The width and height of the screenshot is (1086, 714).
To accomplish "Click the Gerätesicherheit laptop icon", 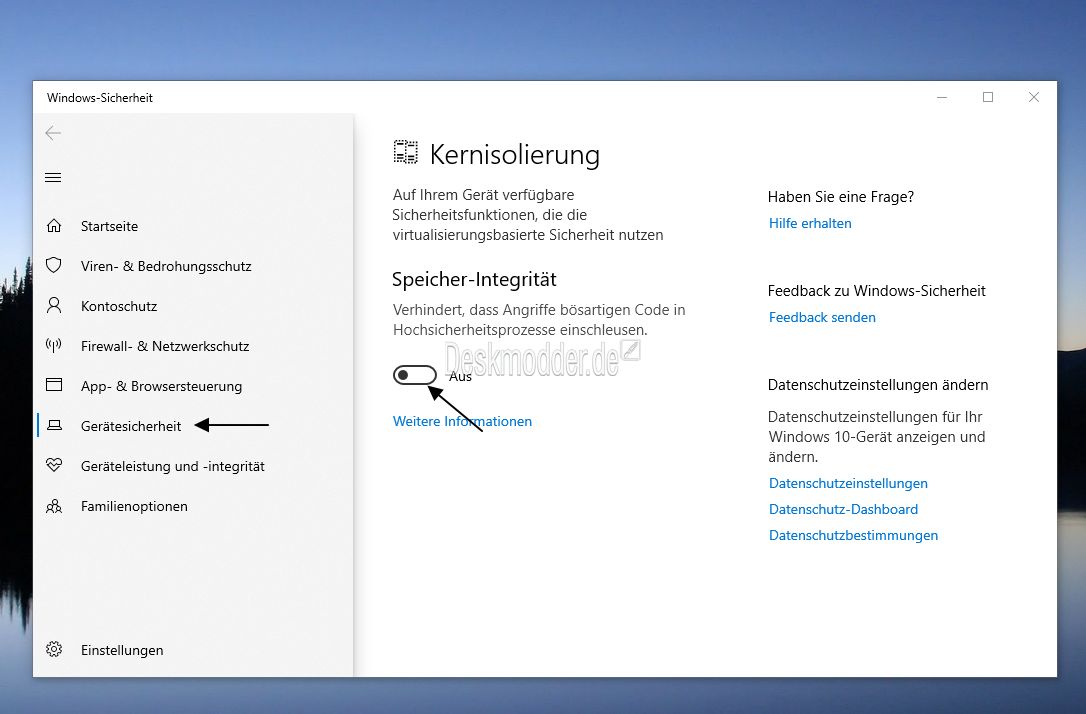I will pos(54,425).
